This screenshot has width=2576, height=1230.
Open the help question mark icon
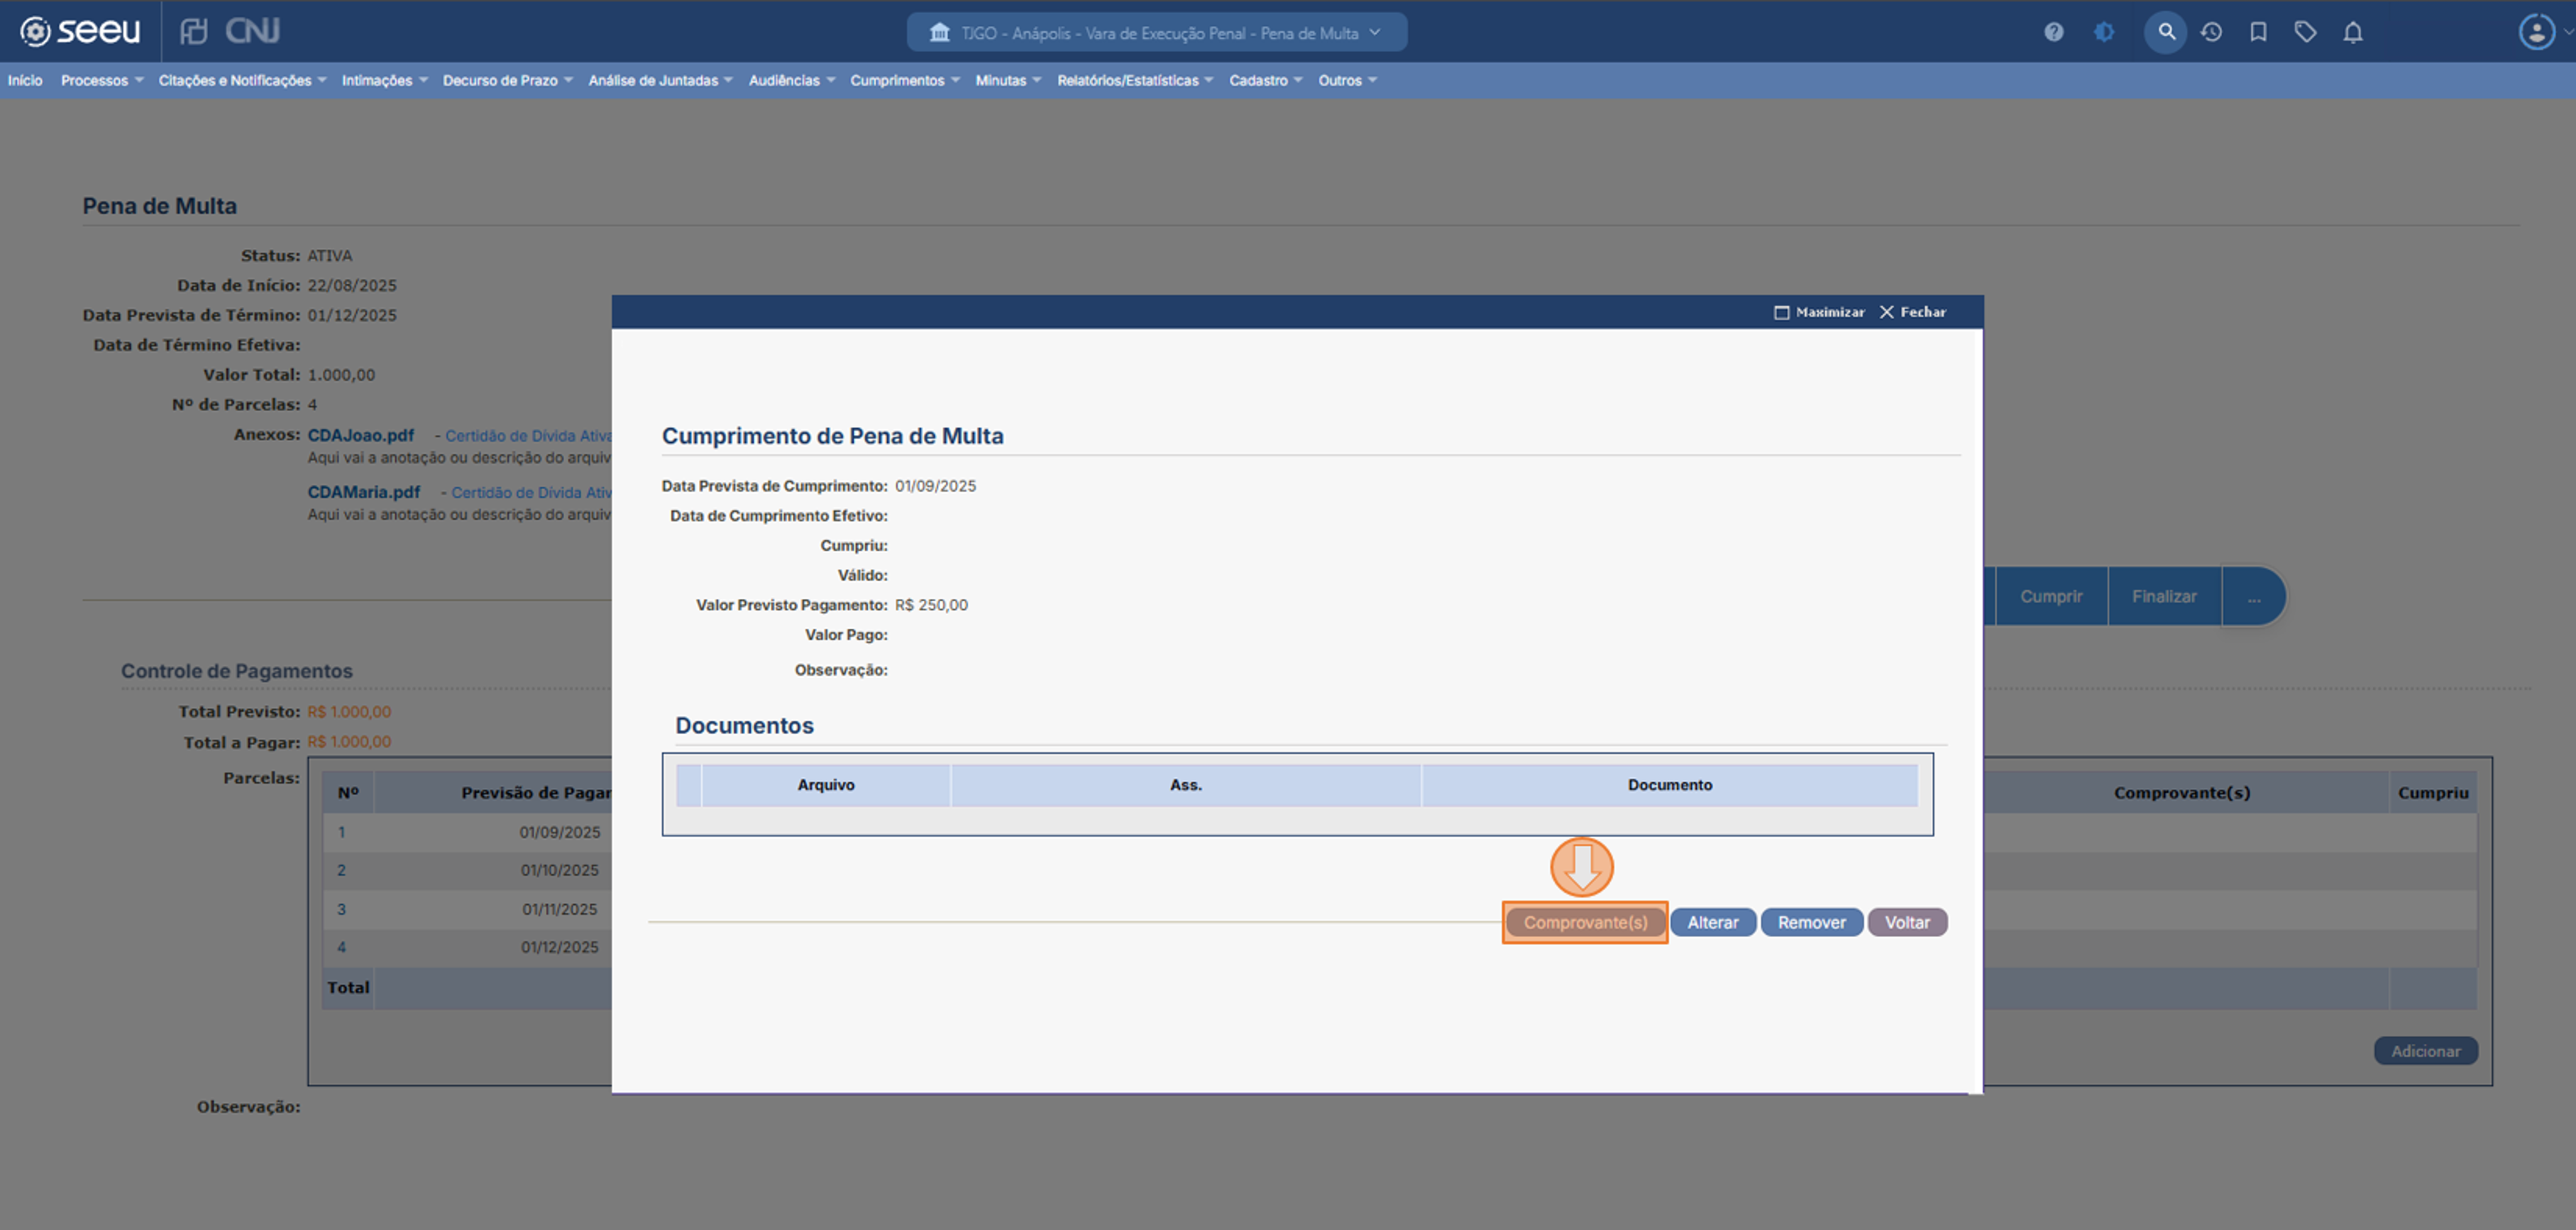coord(2053,32)
